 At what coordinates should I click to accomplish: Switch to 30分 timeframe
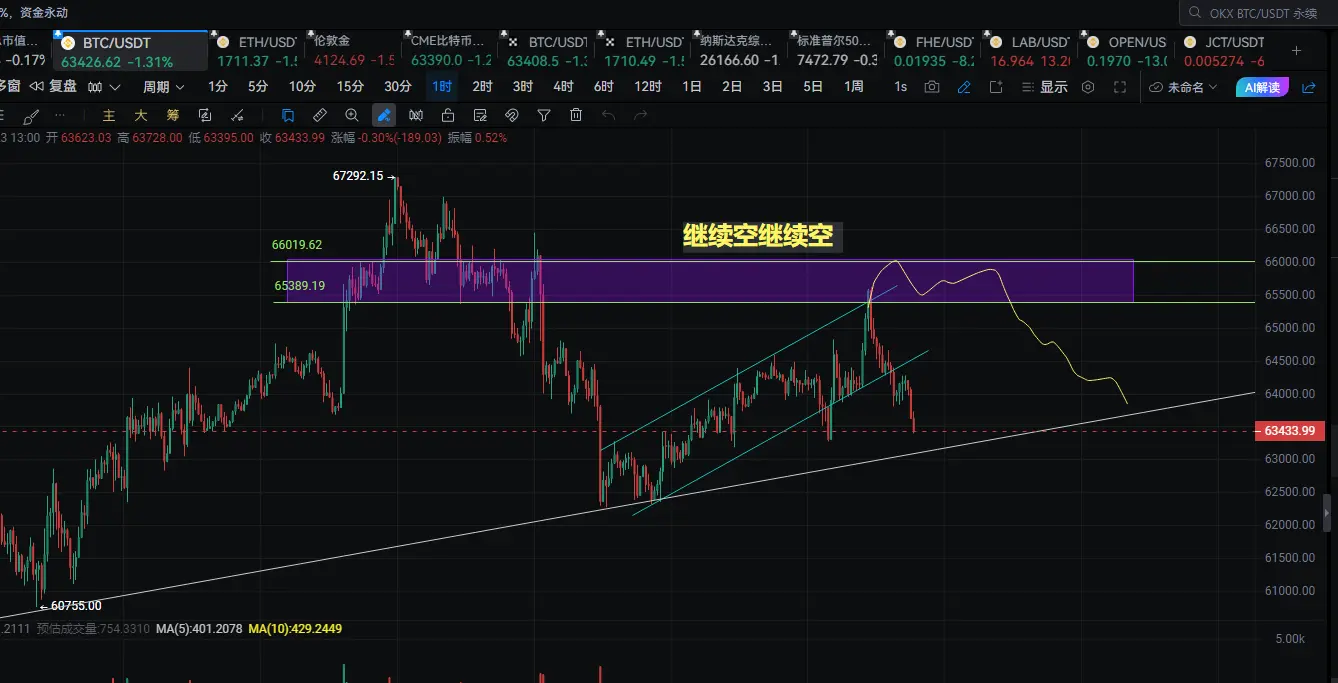point(398,87)
